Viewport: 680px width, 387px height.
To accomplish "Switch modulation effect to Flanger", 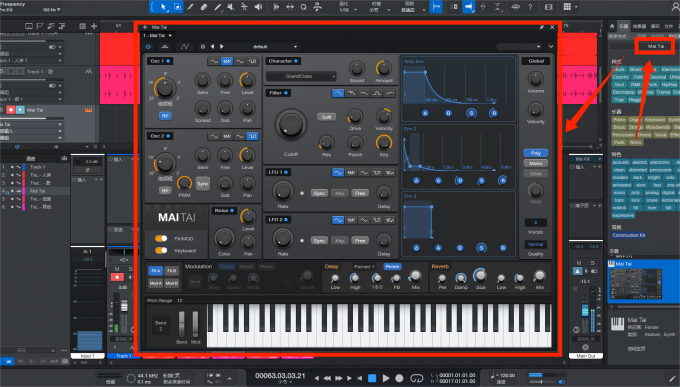I will [x=246, y=267].
